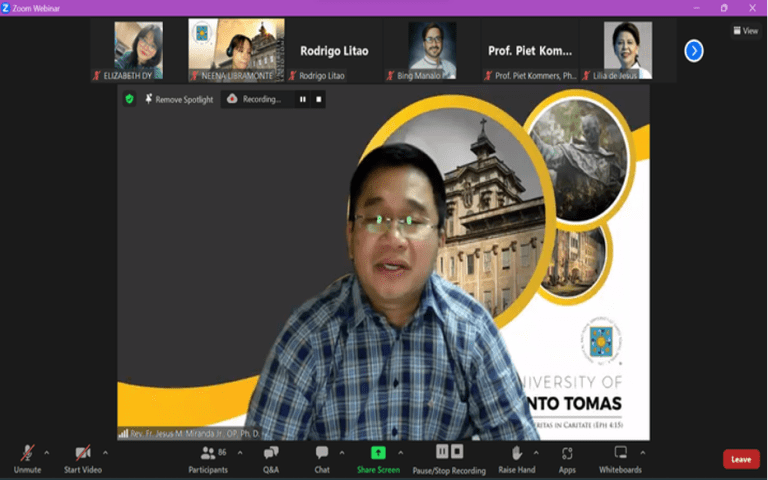Click muted mic icon on Lilia de Jesus tile
Viewport: 768px width, 480px height.
586,75
